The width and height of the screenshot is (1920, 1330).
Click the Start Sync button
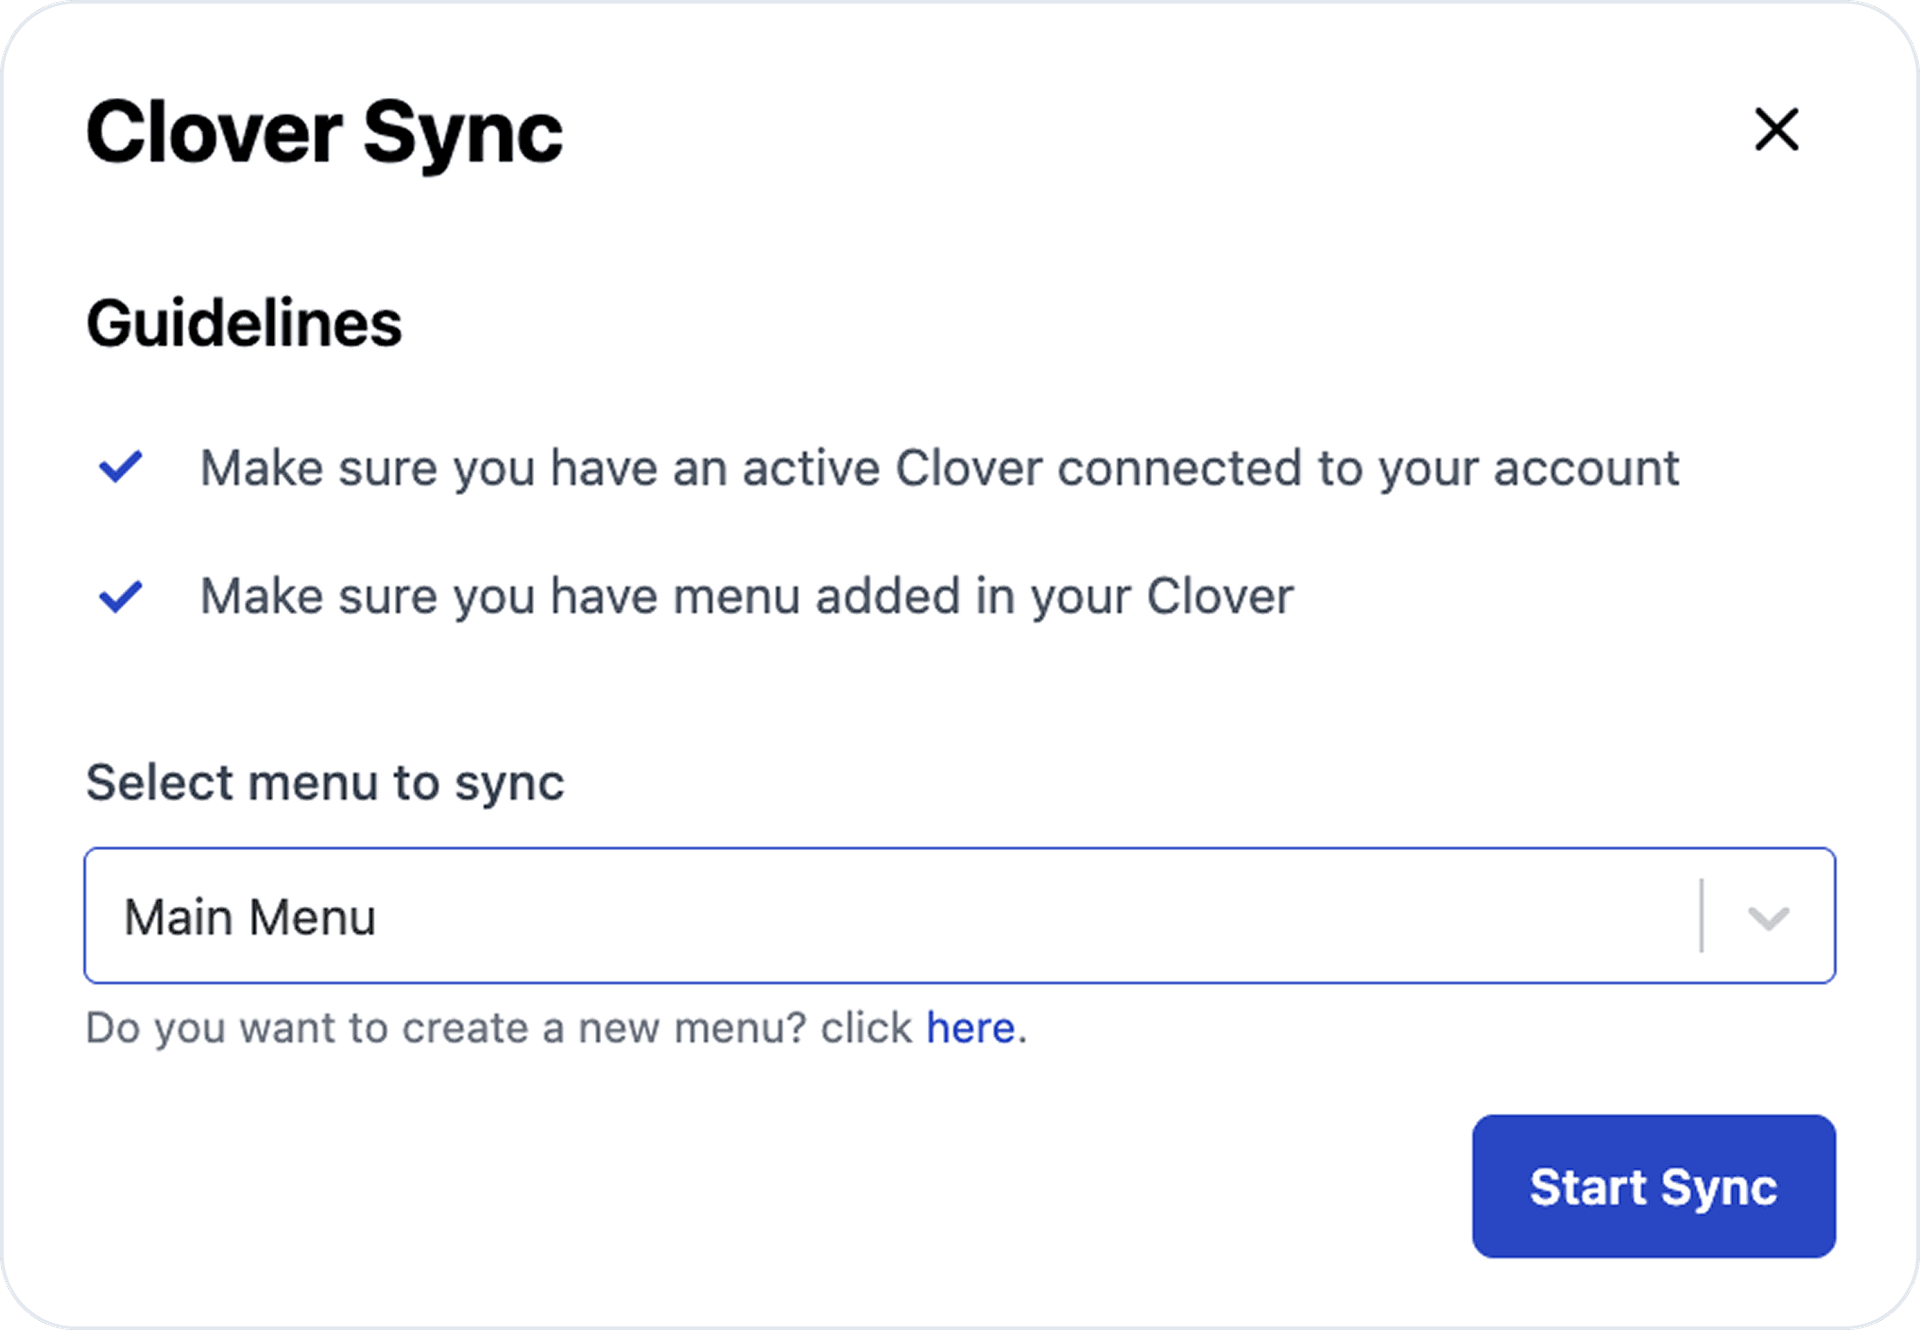point(1653,1186)
